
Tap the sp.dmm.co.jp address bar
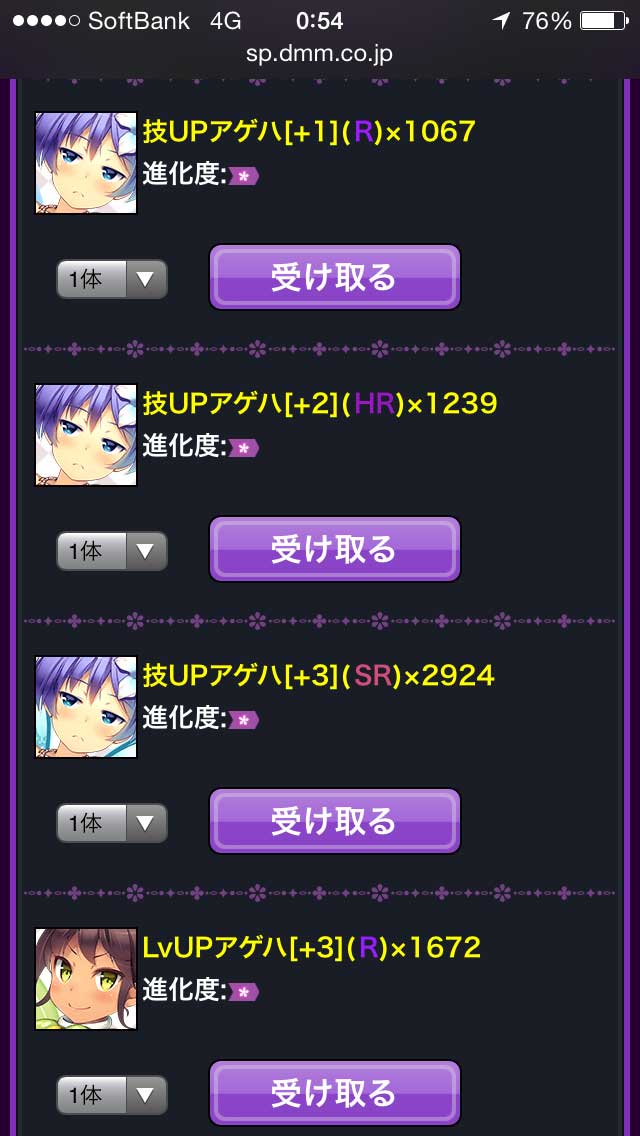[x=320, y=54]
